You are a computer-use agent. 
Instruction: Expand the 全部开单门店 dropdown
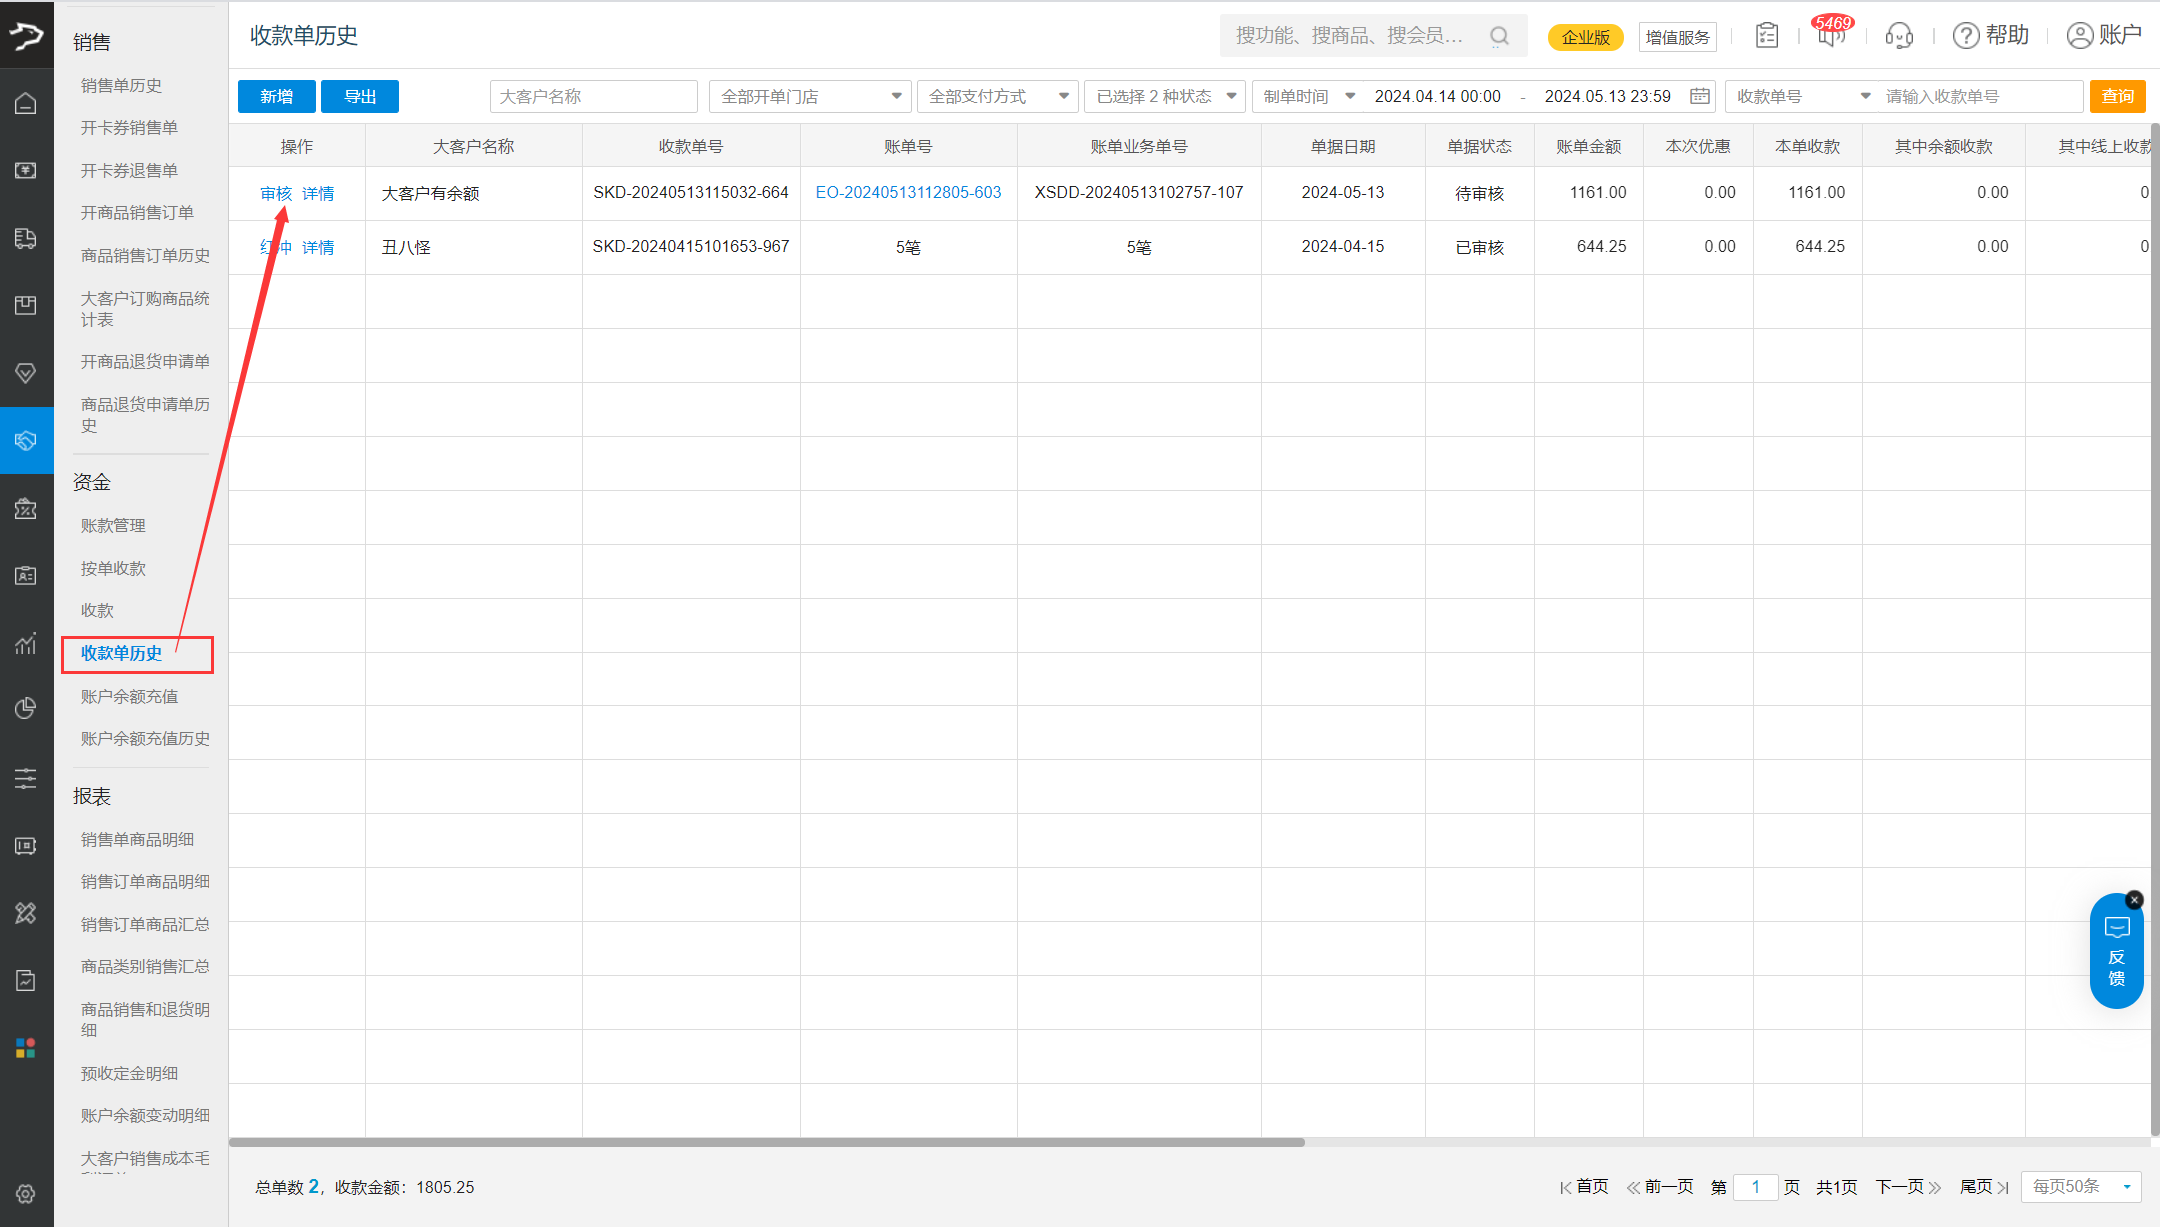(x=810, y=96)
